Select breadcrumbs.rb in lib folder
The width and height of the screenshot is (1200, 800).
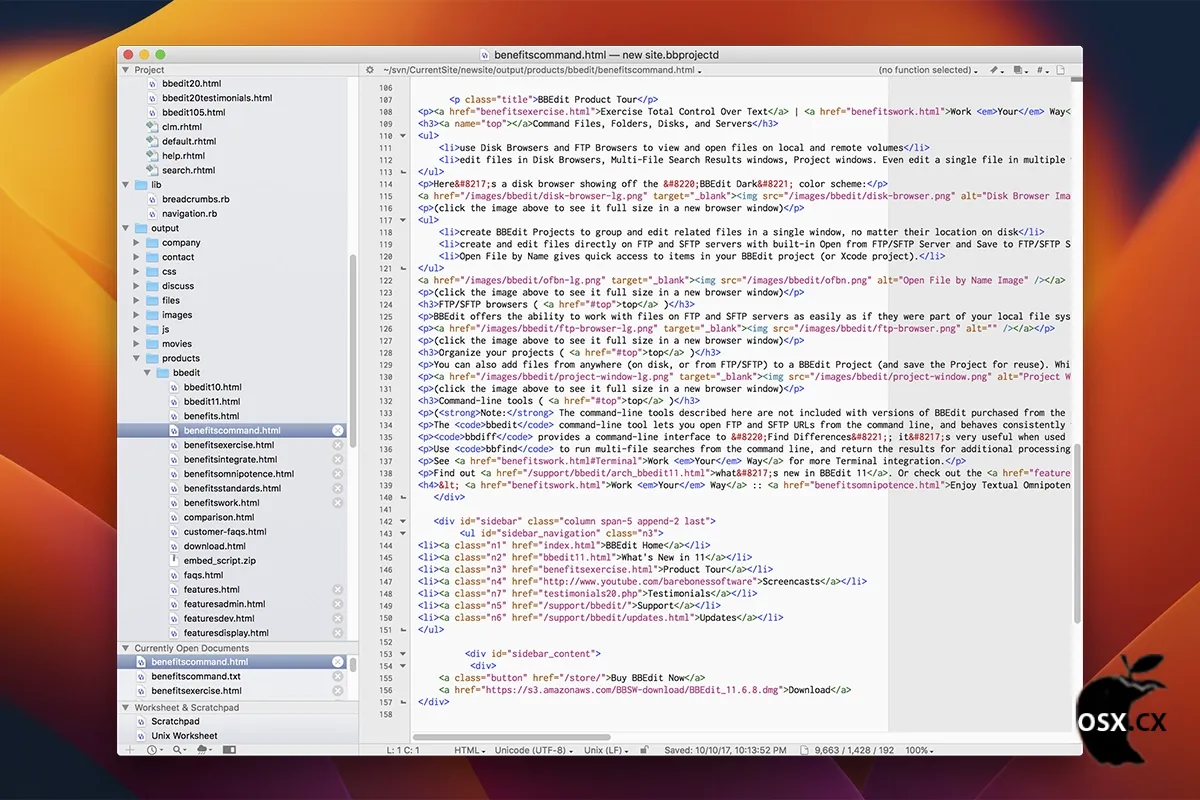coord(196,200)
